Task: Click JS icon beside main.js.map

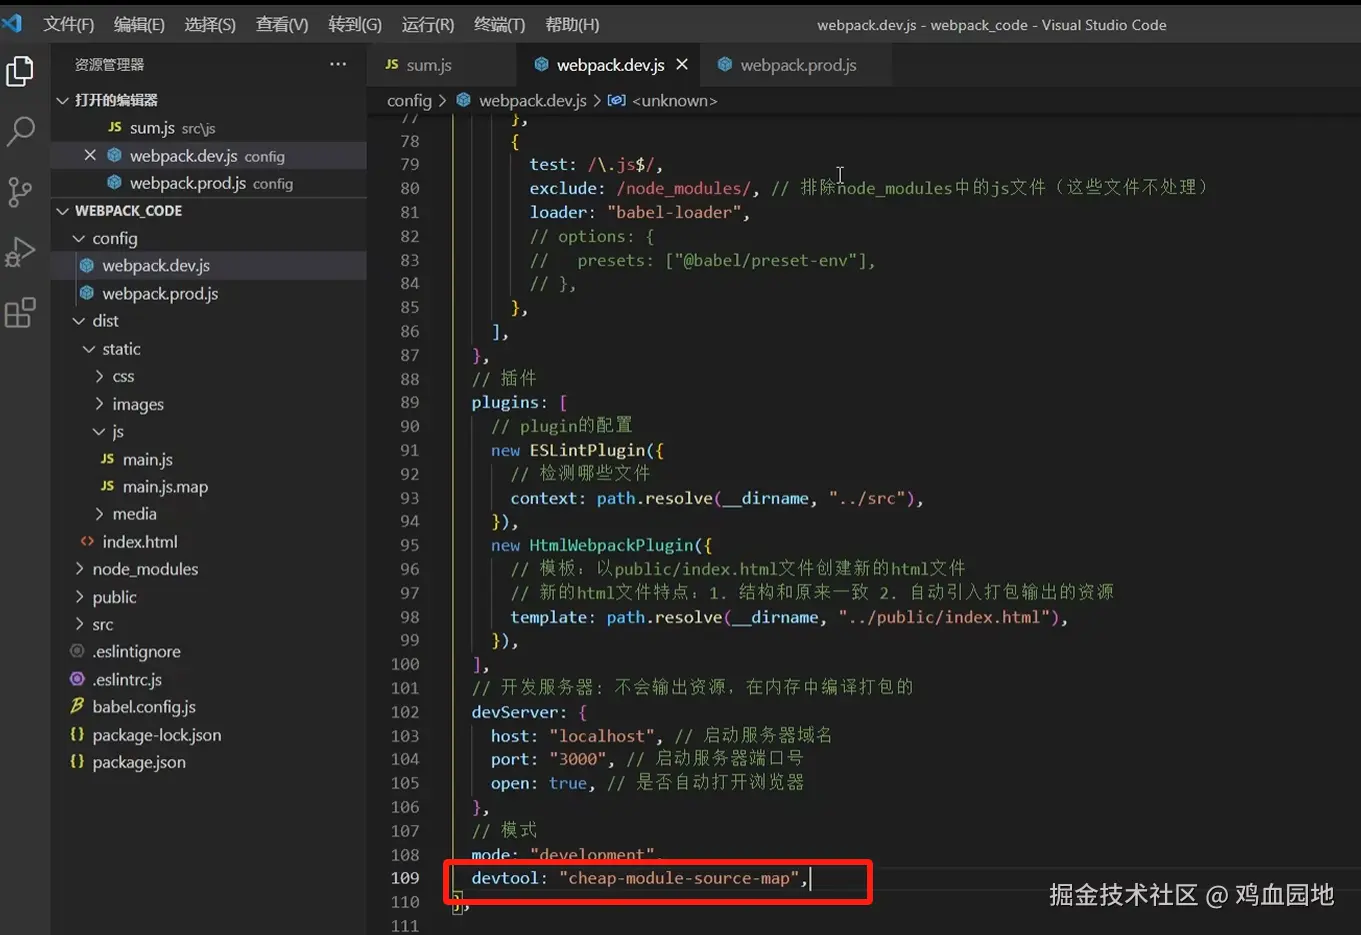Action: (107, 486)
